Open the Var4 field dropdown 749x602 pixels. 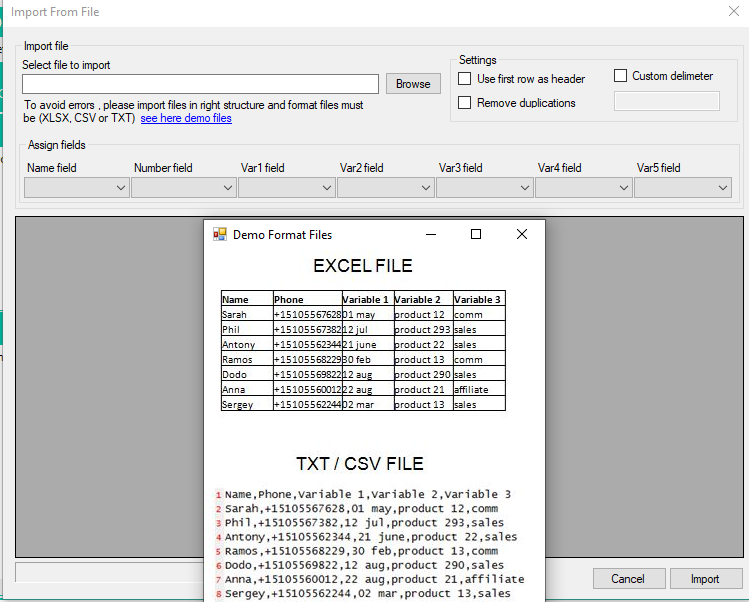[583, 187]
